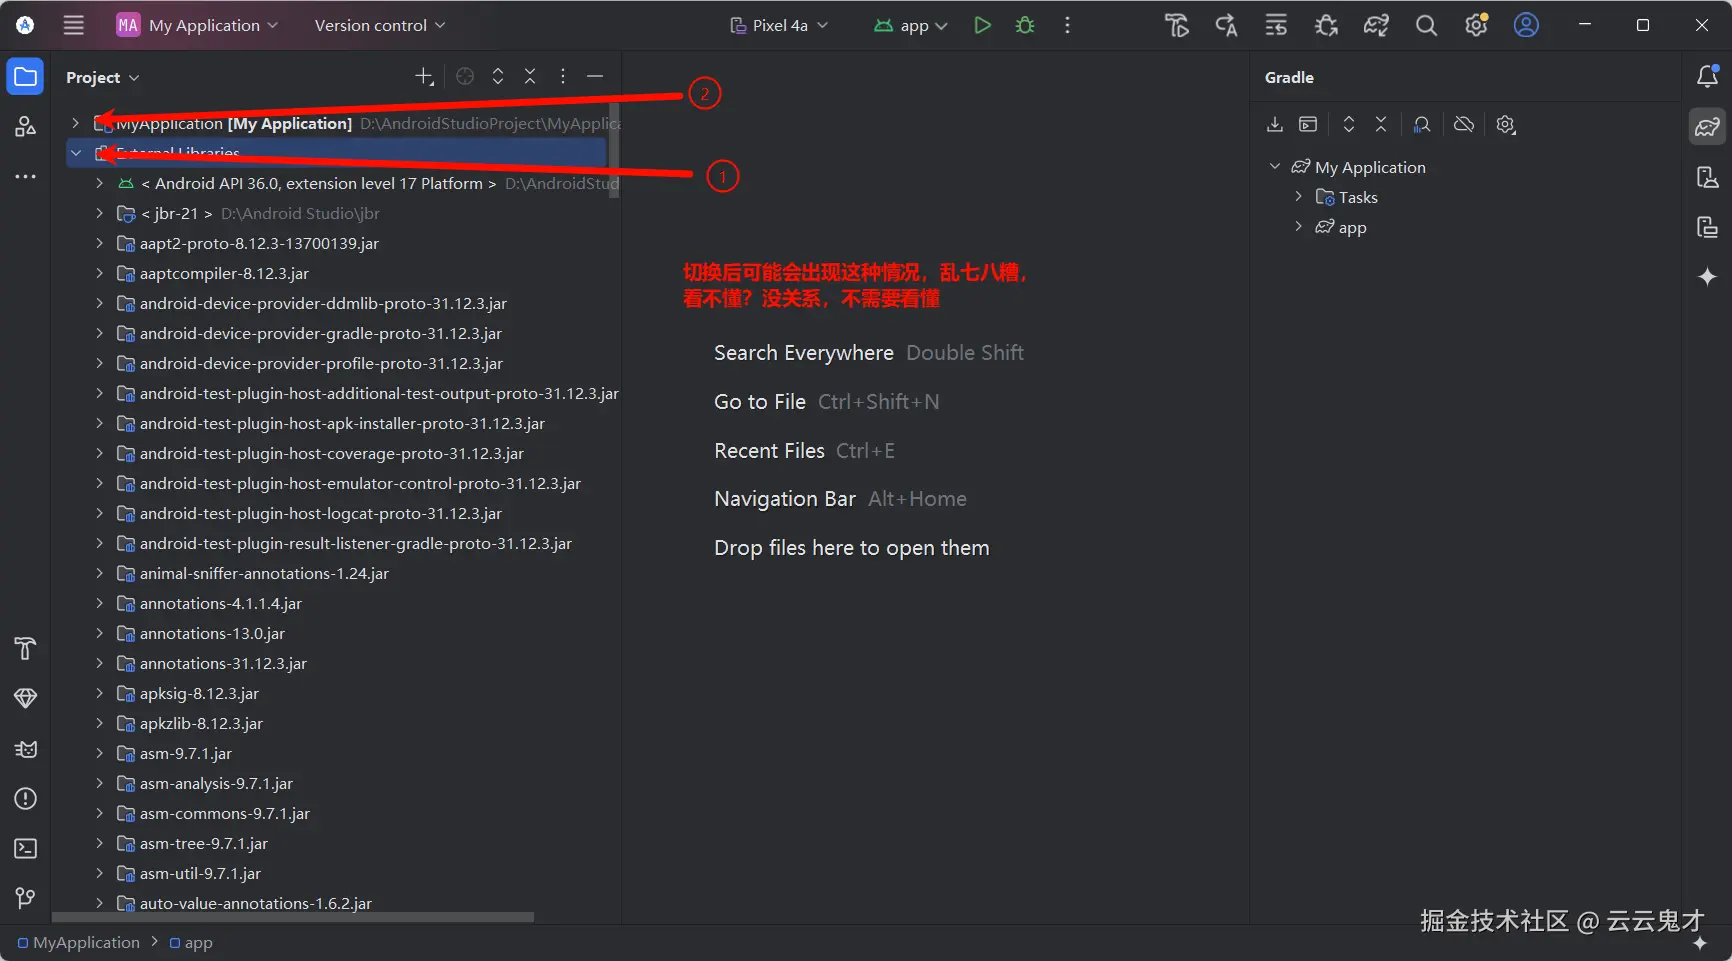Start debugging with the bug icon
The width and height of the screenshot is (1732, 961).
pos(1025,25)
